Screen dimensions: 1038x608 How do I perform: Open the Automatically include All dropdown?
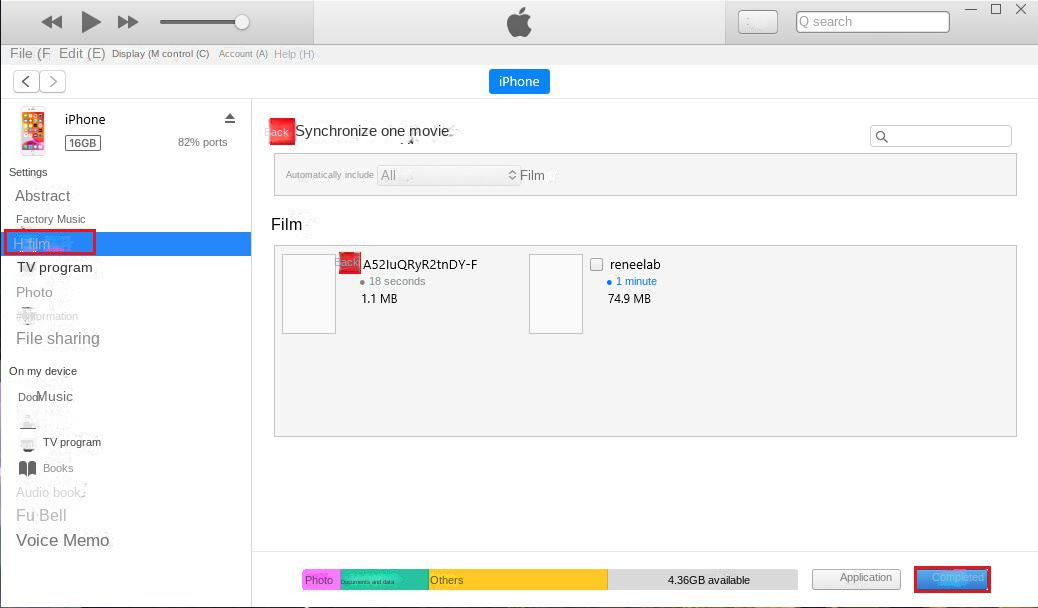[x=448, y=175]
